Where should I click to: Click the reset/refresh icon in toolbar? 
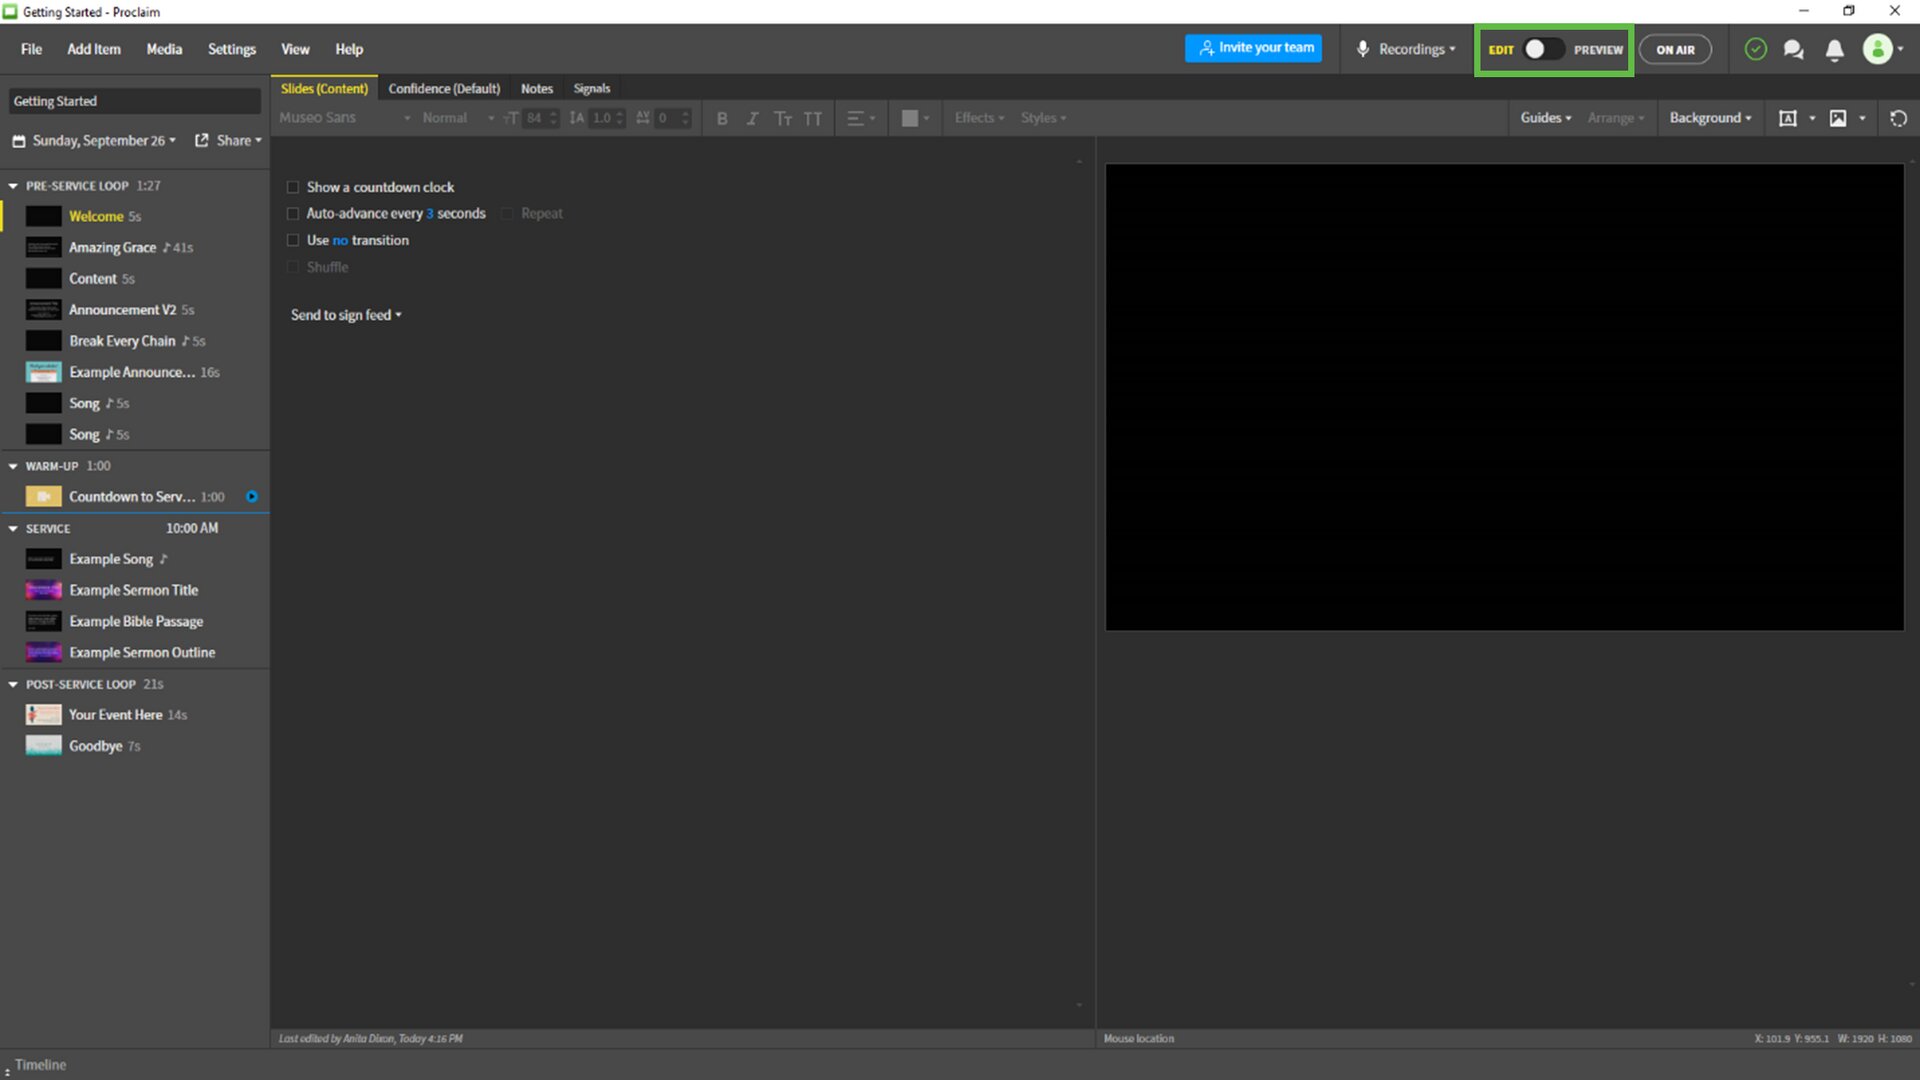(1898, 118)
